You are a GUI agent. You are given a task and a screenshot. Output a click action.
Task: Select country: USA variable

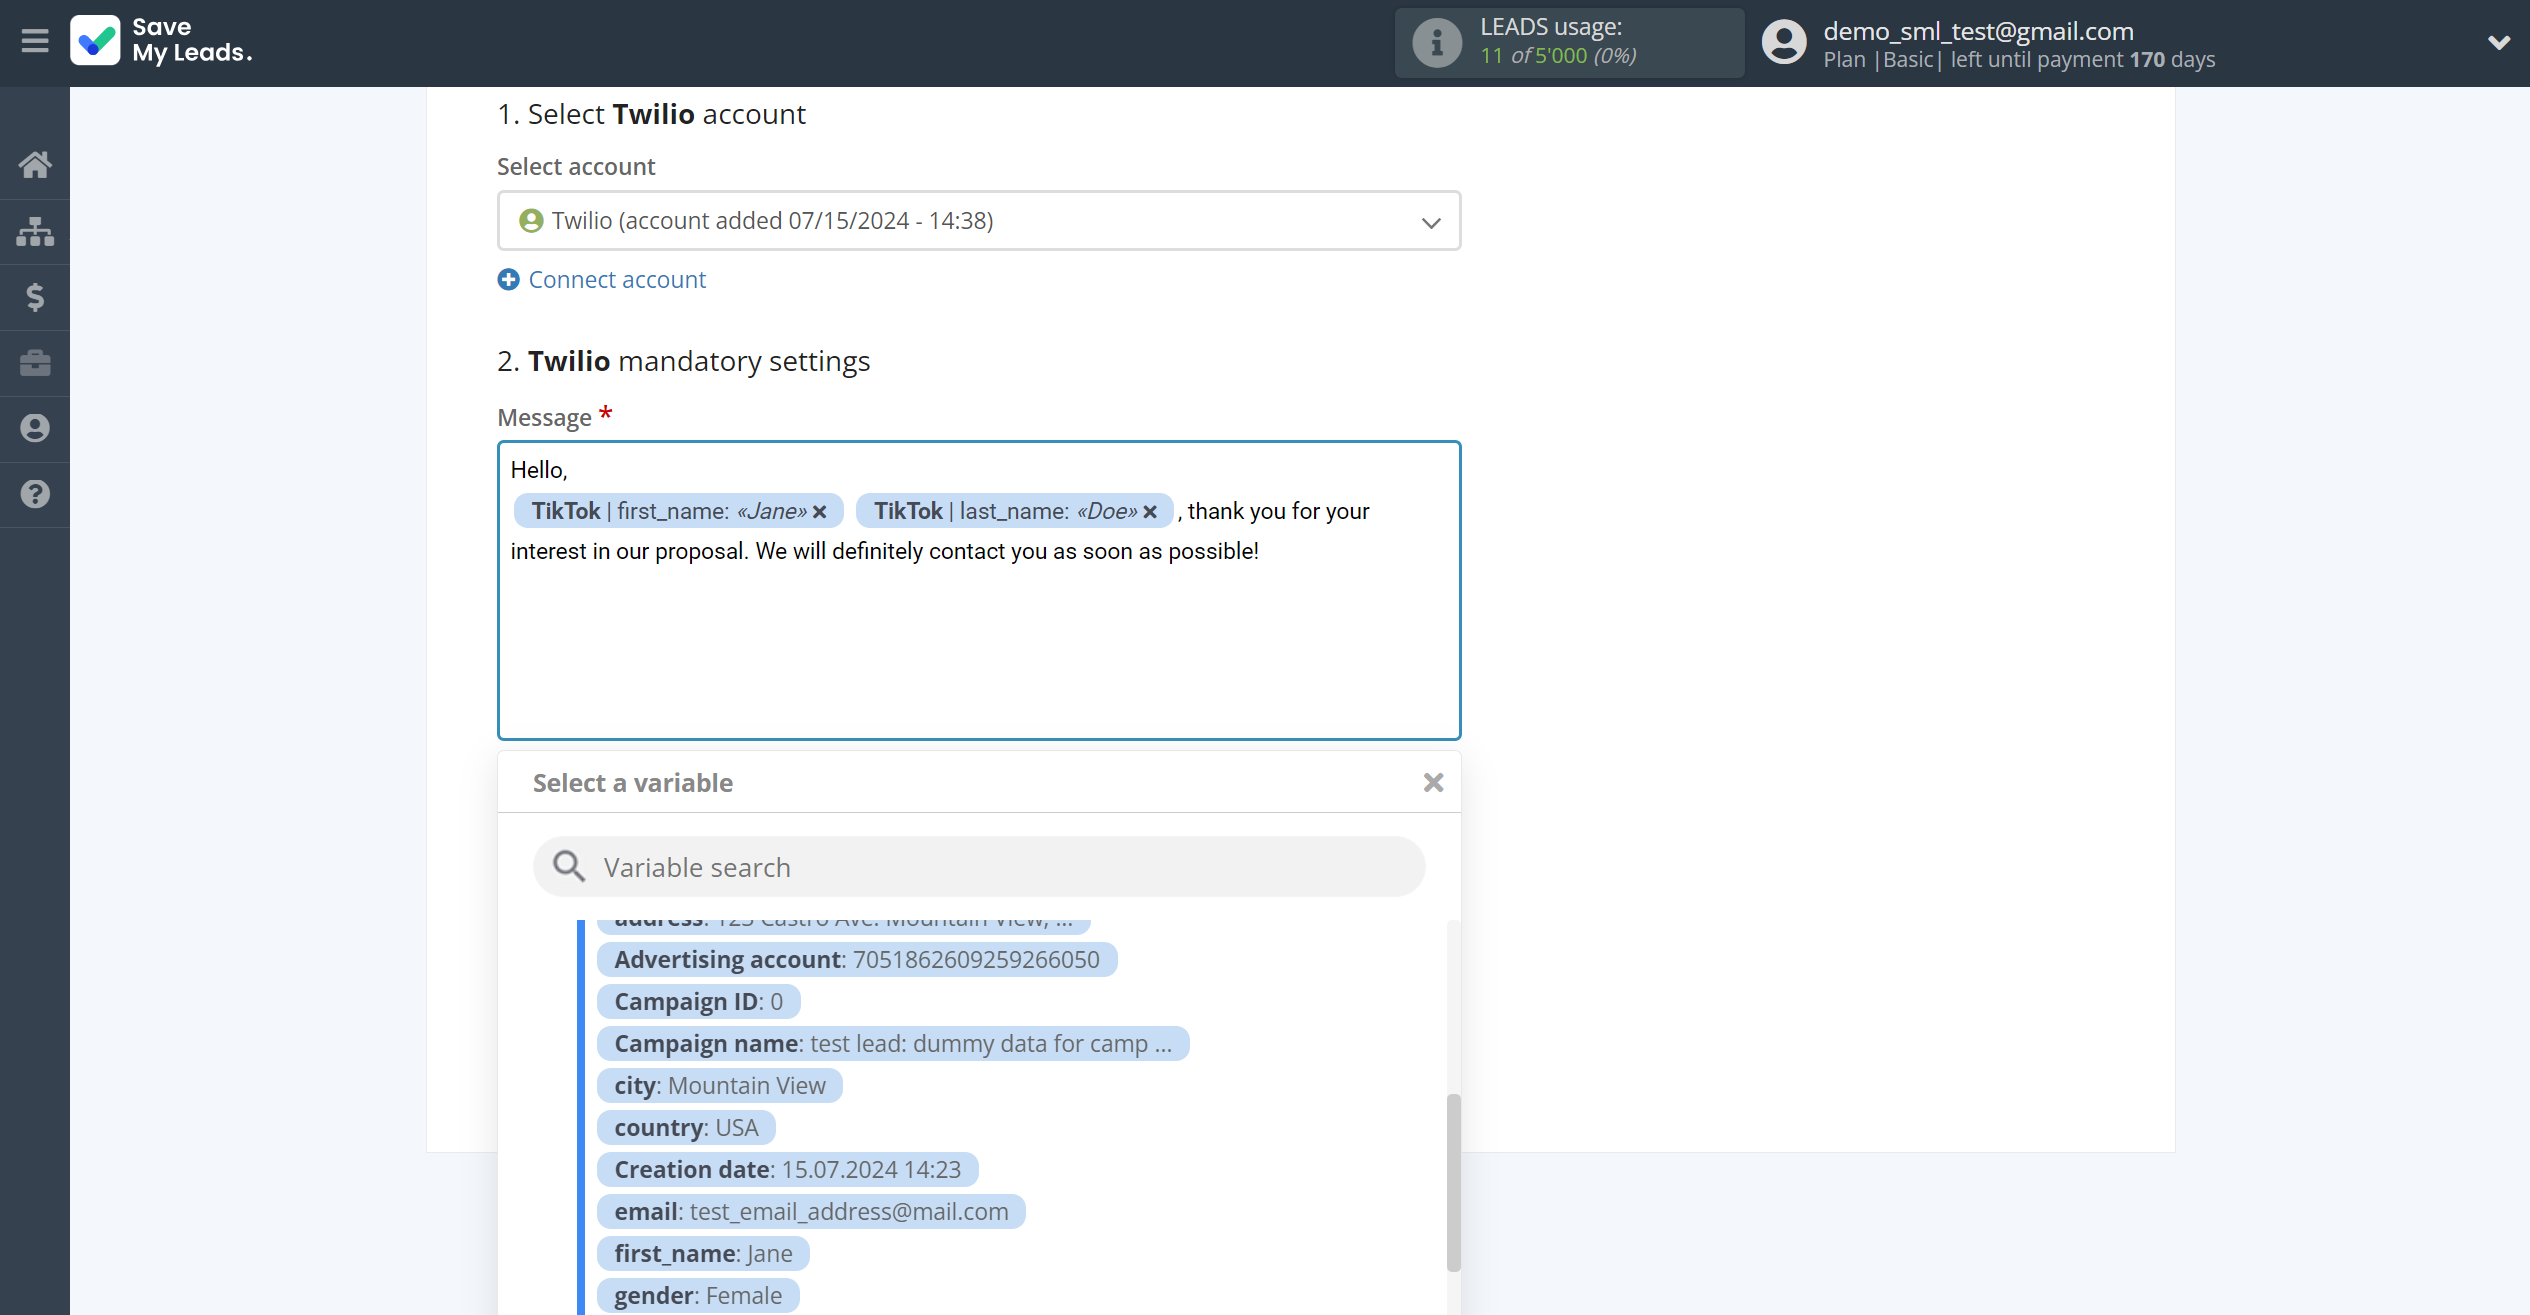[686, 1128]
